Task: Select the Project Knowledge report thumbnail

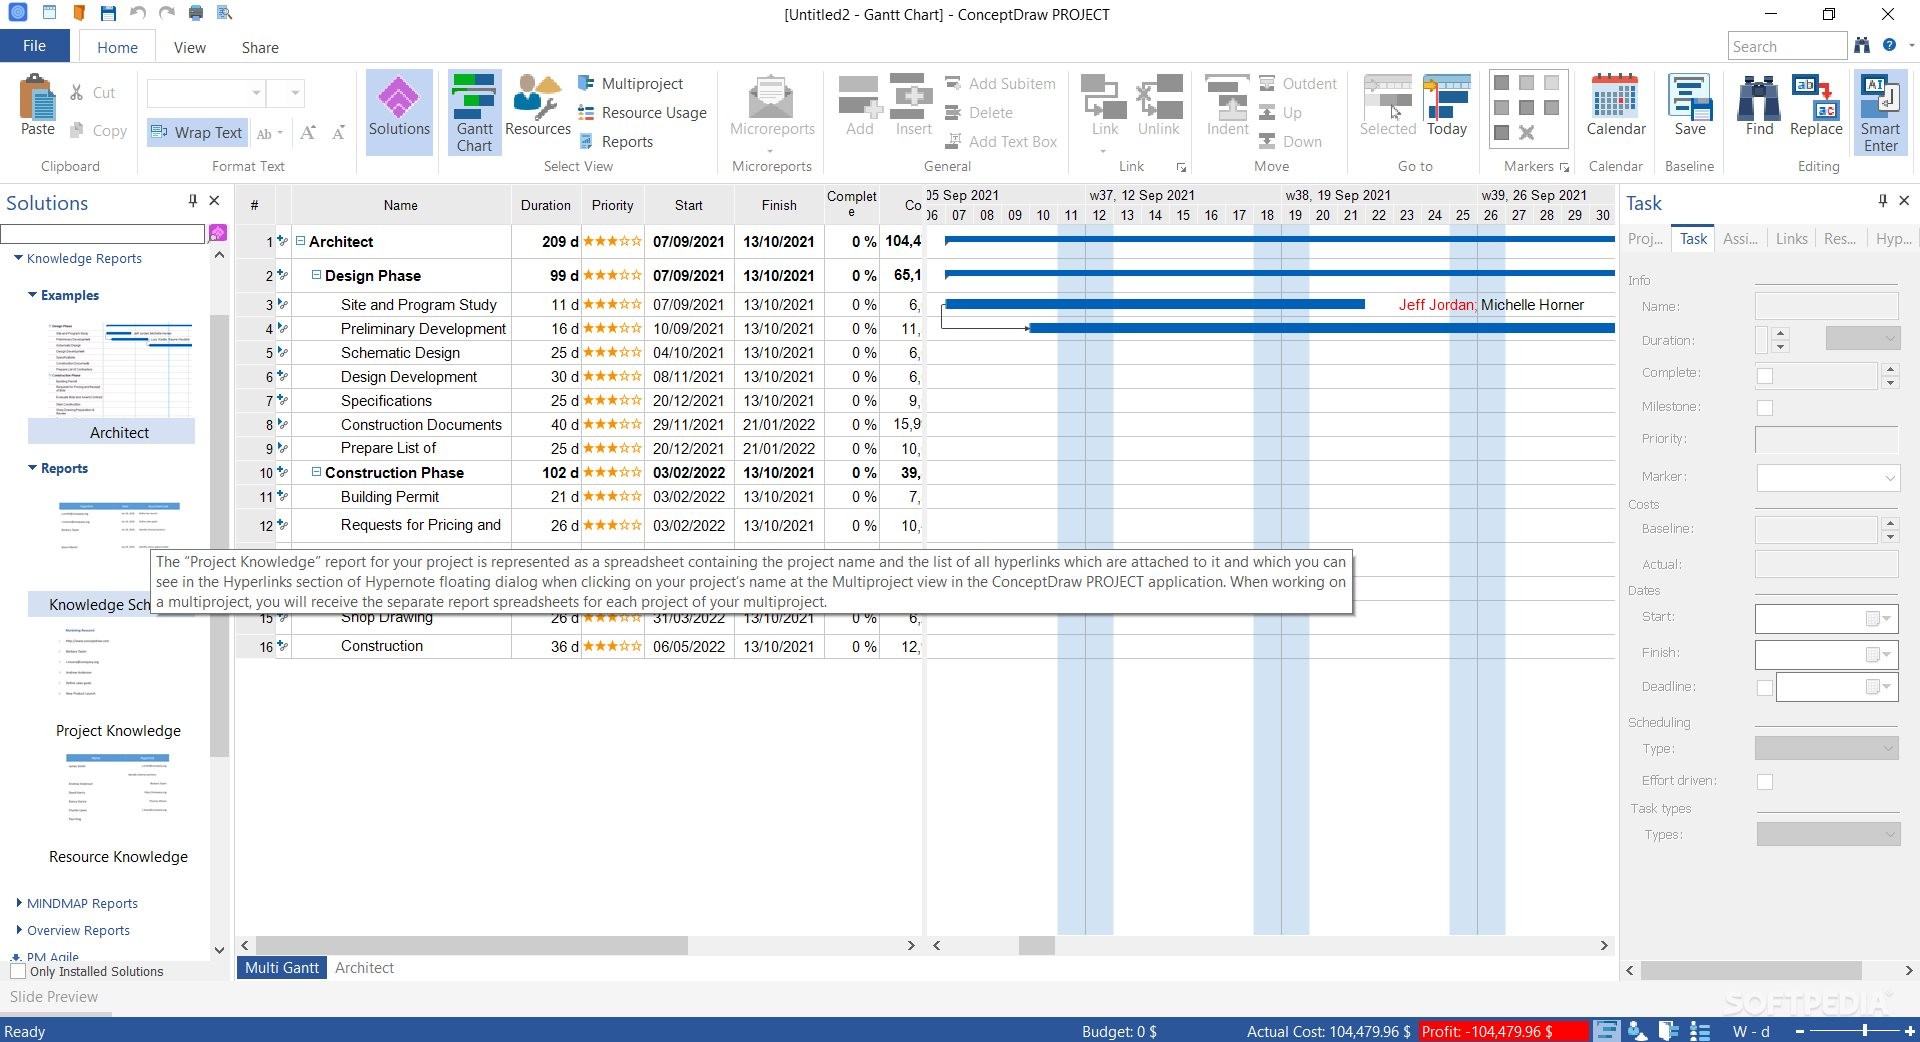Action: (x=118, y=682)
